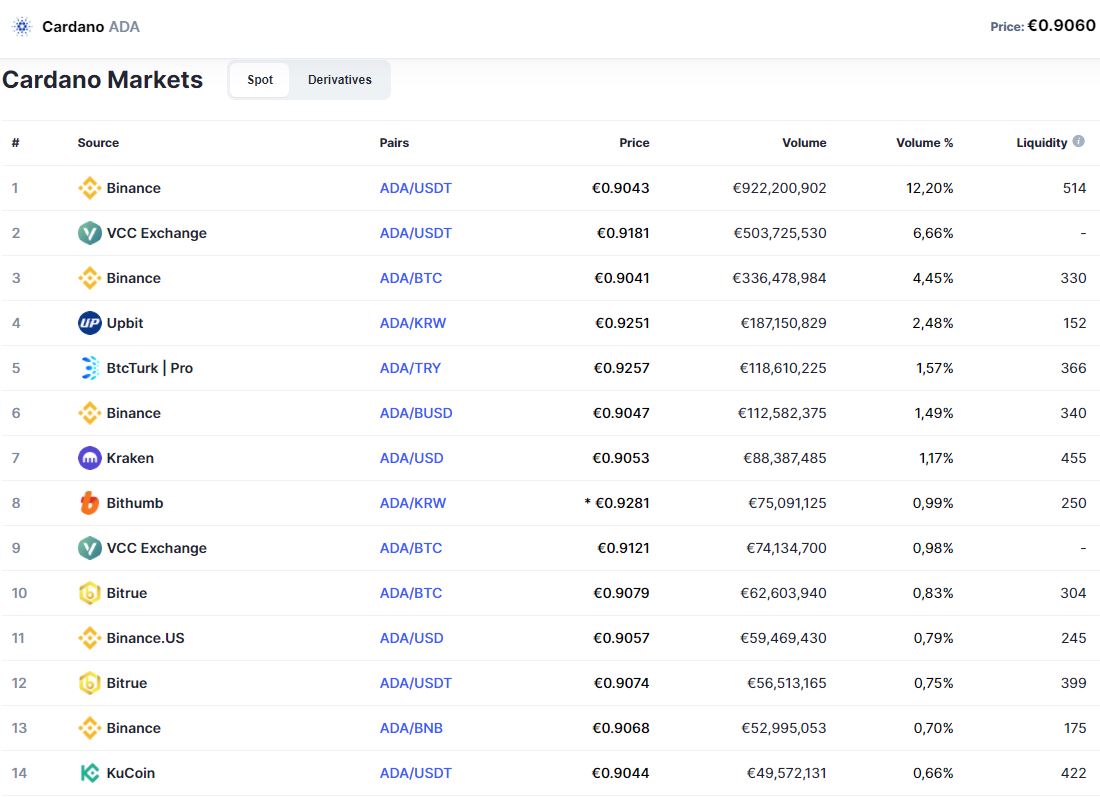Open the Binance.US exchange name
Screen dimensions: 1100x798
pos(145,638)
